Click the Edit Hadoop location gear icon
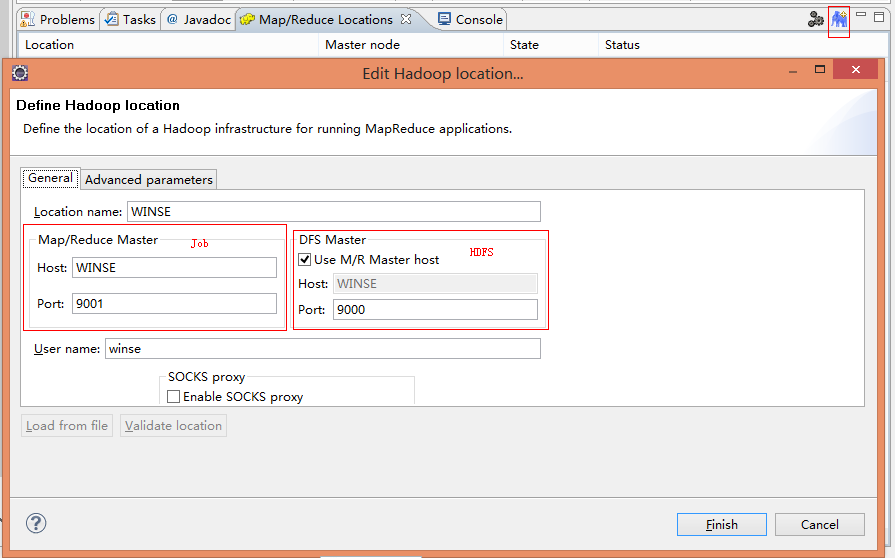The image size is (895, 558). pyautogui.click(x=815, y=19)
